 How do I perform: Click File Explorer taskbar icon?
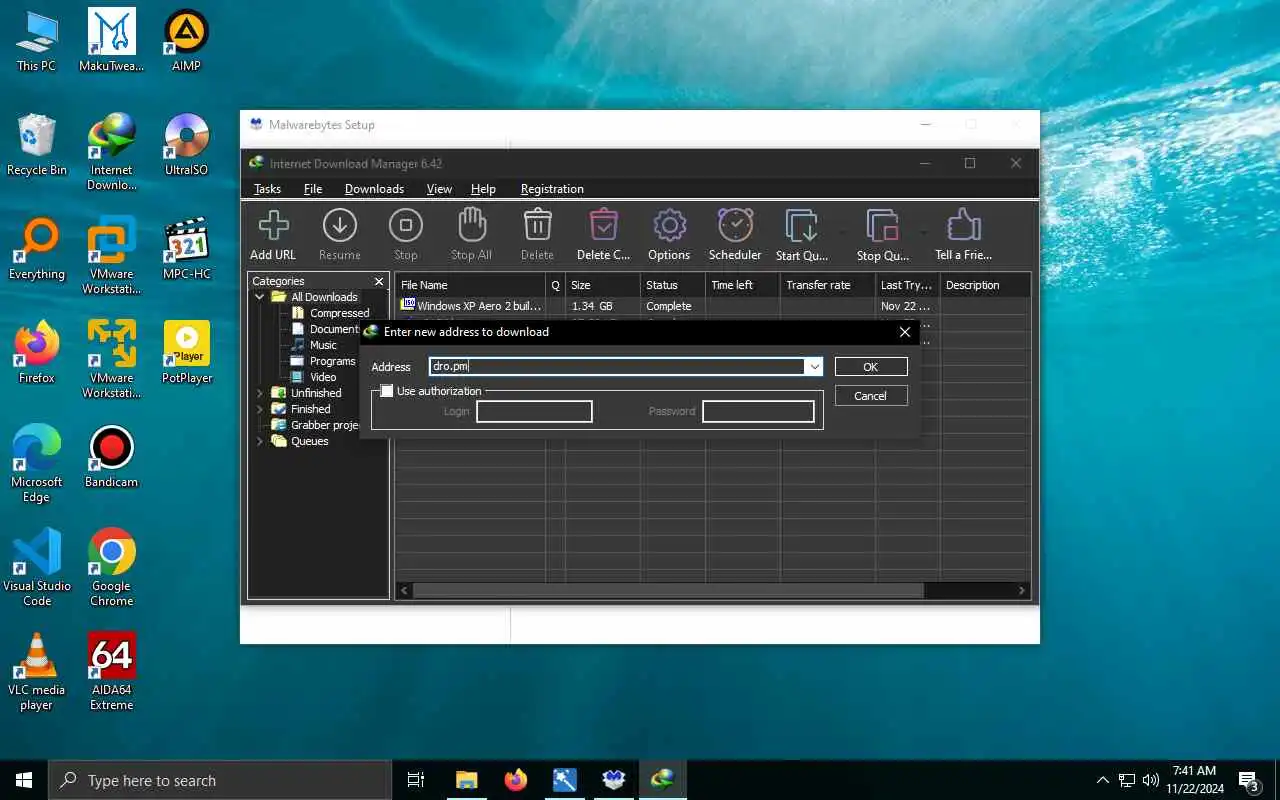click(x=467, y=780)
